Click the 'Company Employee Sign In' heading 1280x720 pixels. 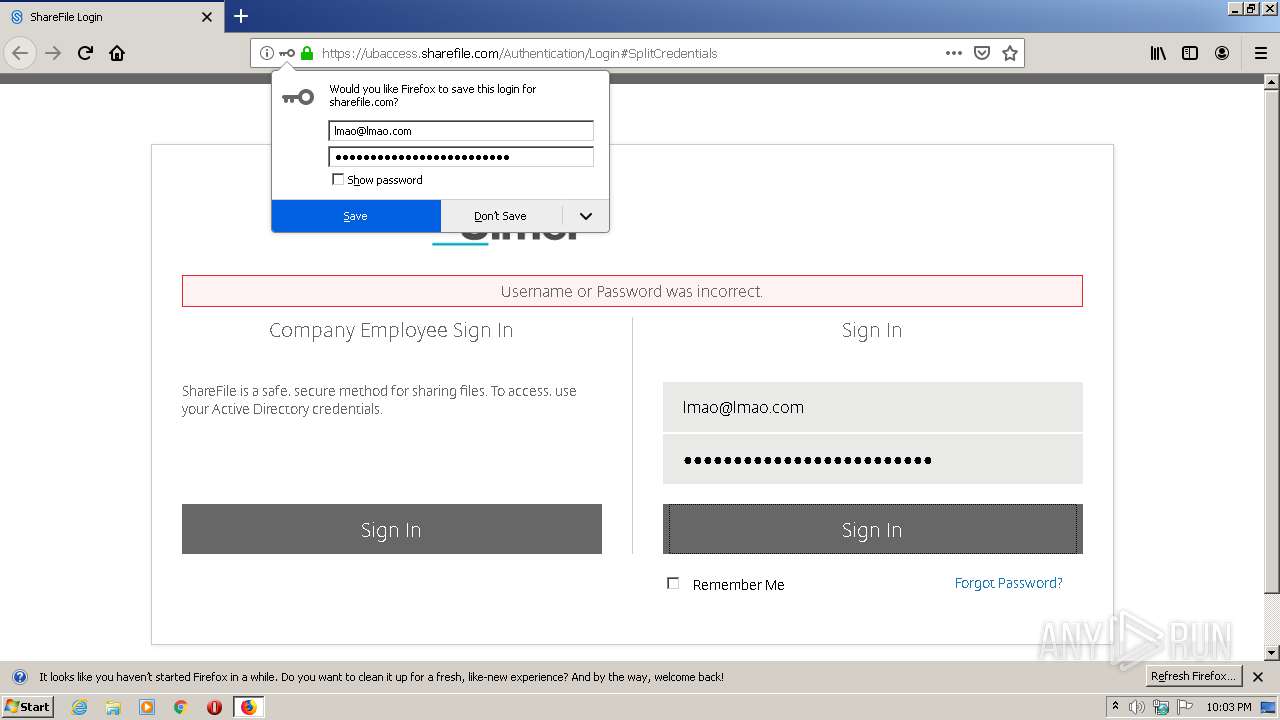(x=391, y=330)
